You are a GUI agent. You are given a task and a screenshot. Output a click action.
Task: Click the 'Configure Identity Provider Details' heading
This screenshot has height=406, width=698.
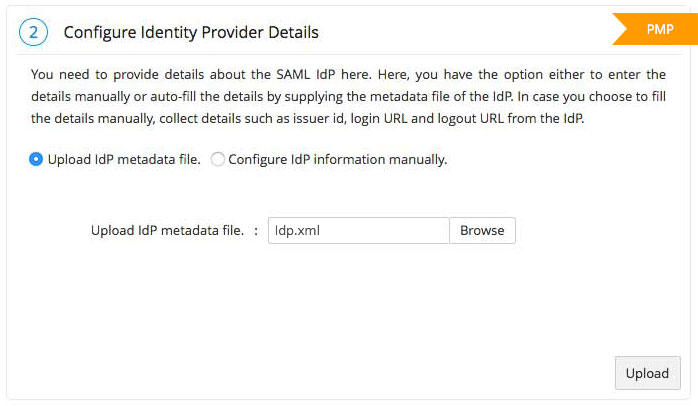coord(191,32)
